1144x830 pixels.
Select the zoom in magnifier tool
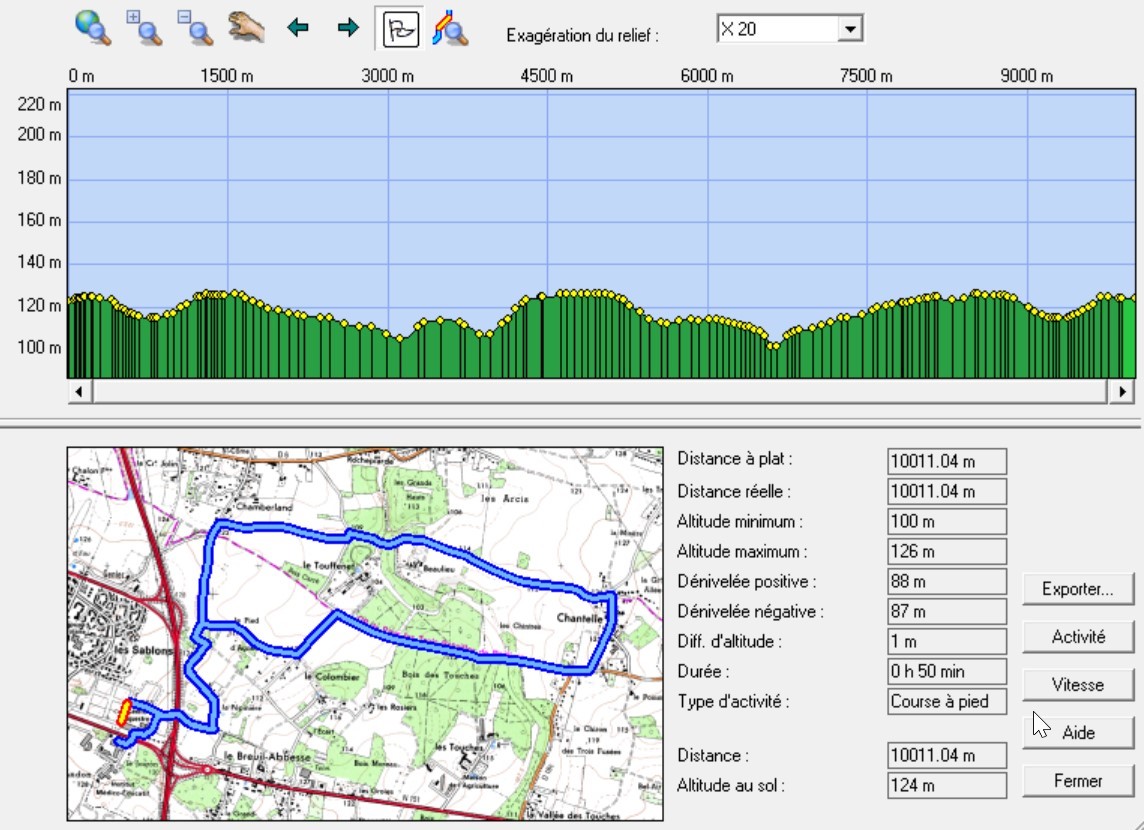(144, 28)
